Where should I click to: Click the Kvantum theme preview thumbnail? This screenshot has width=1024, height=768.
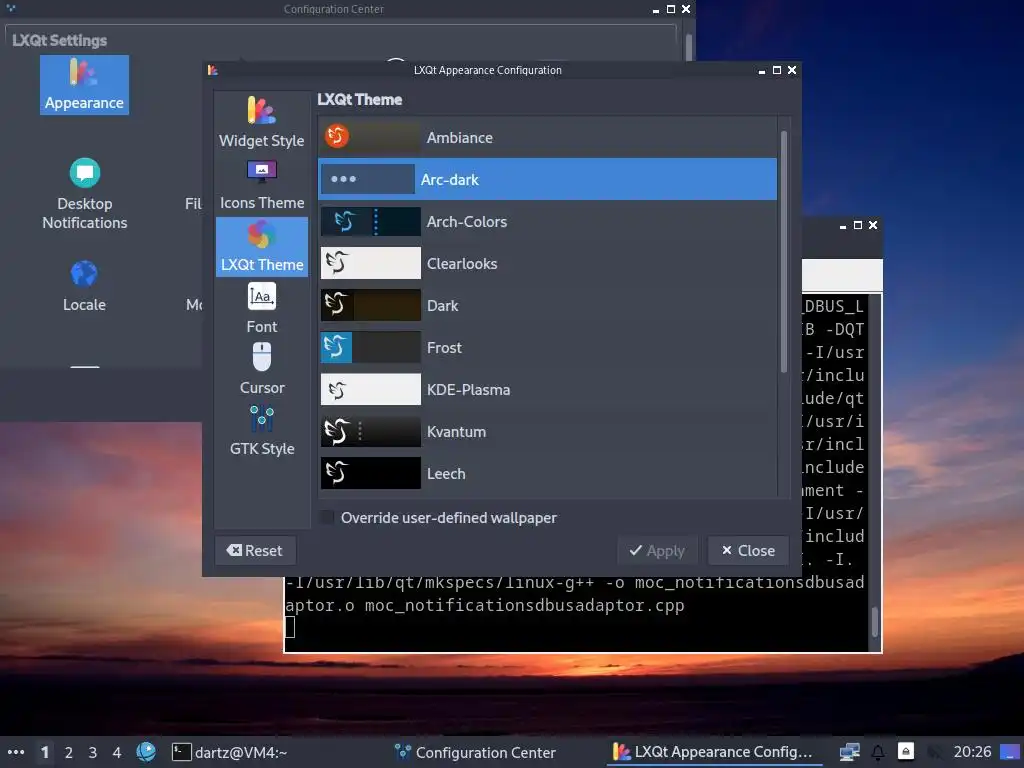pos(370,431)
